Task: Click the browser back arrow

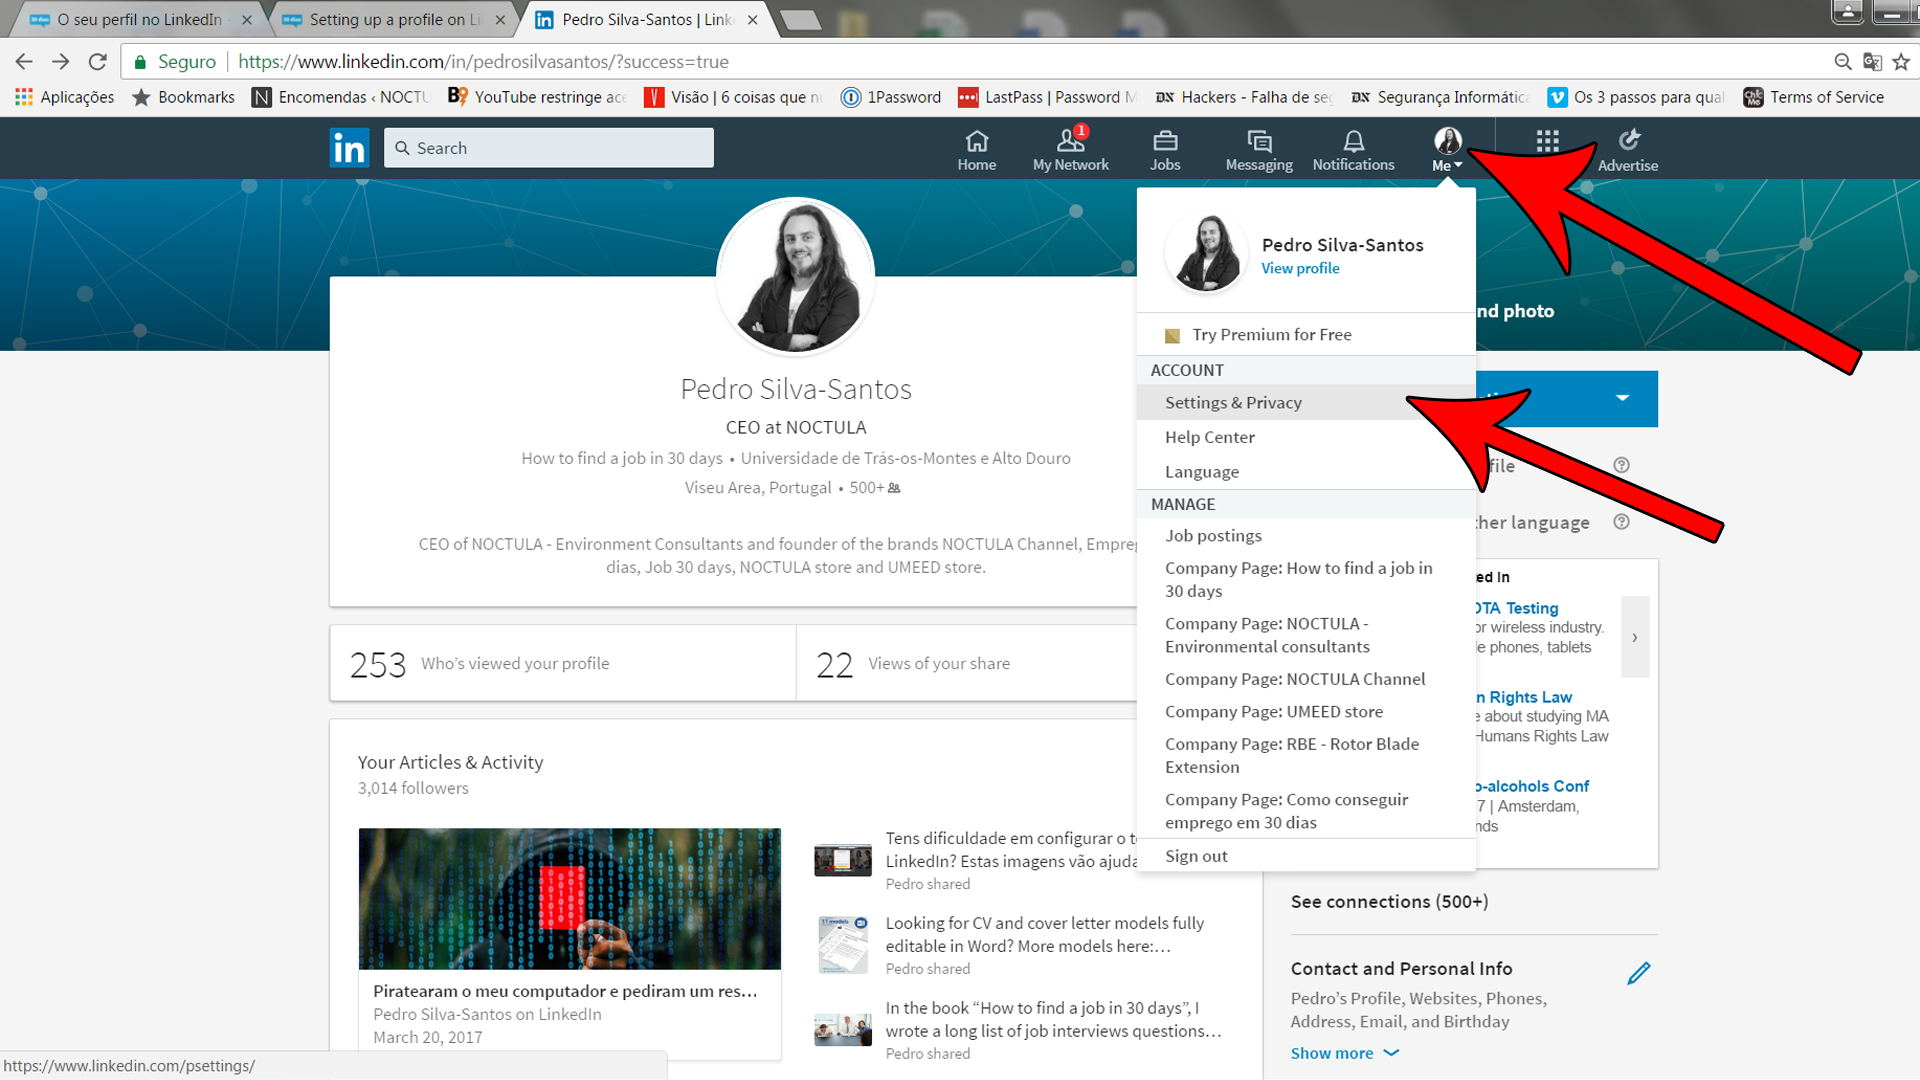Action: coord(24,62)
